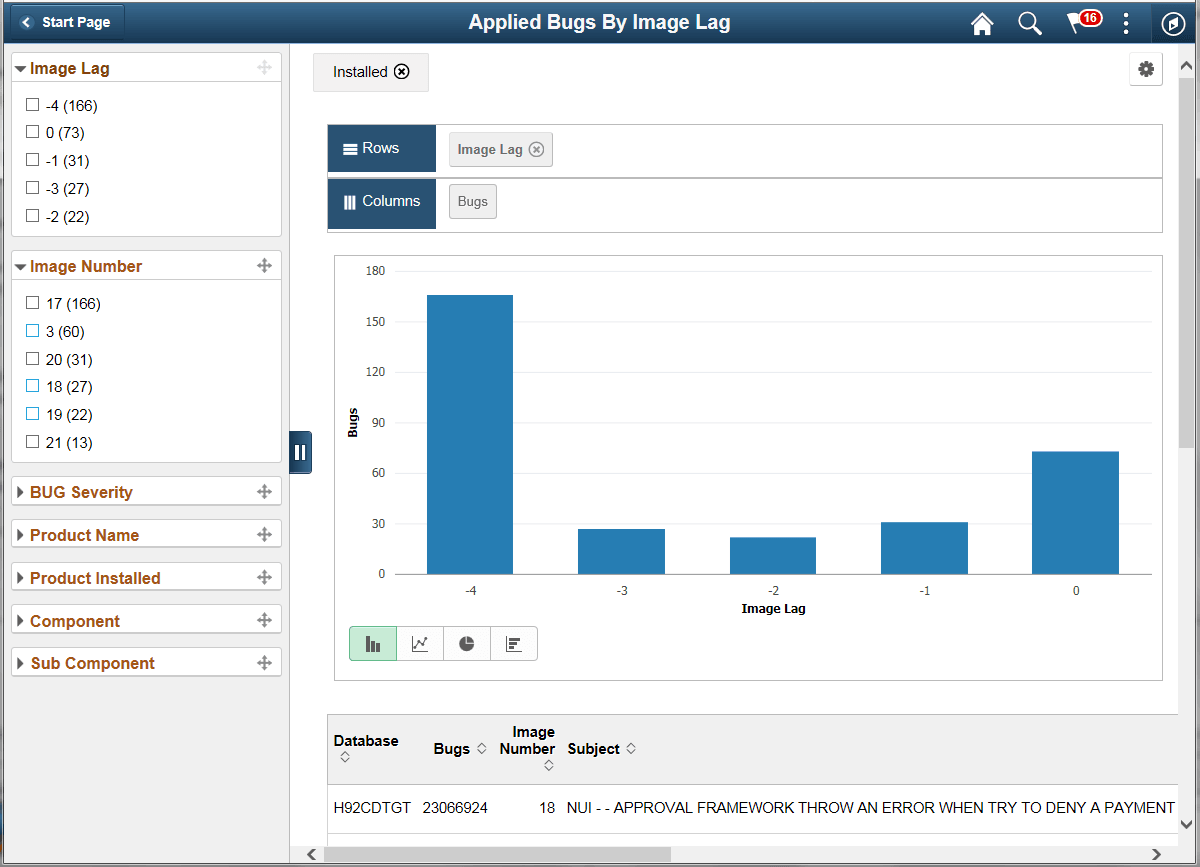Expand the Product Name facet
1200x867 pixels.
[x=84, y=535]
